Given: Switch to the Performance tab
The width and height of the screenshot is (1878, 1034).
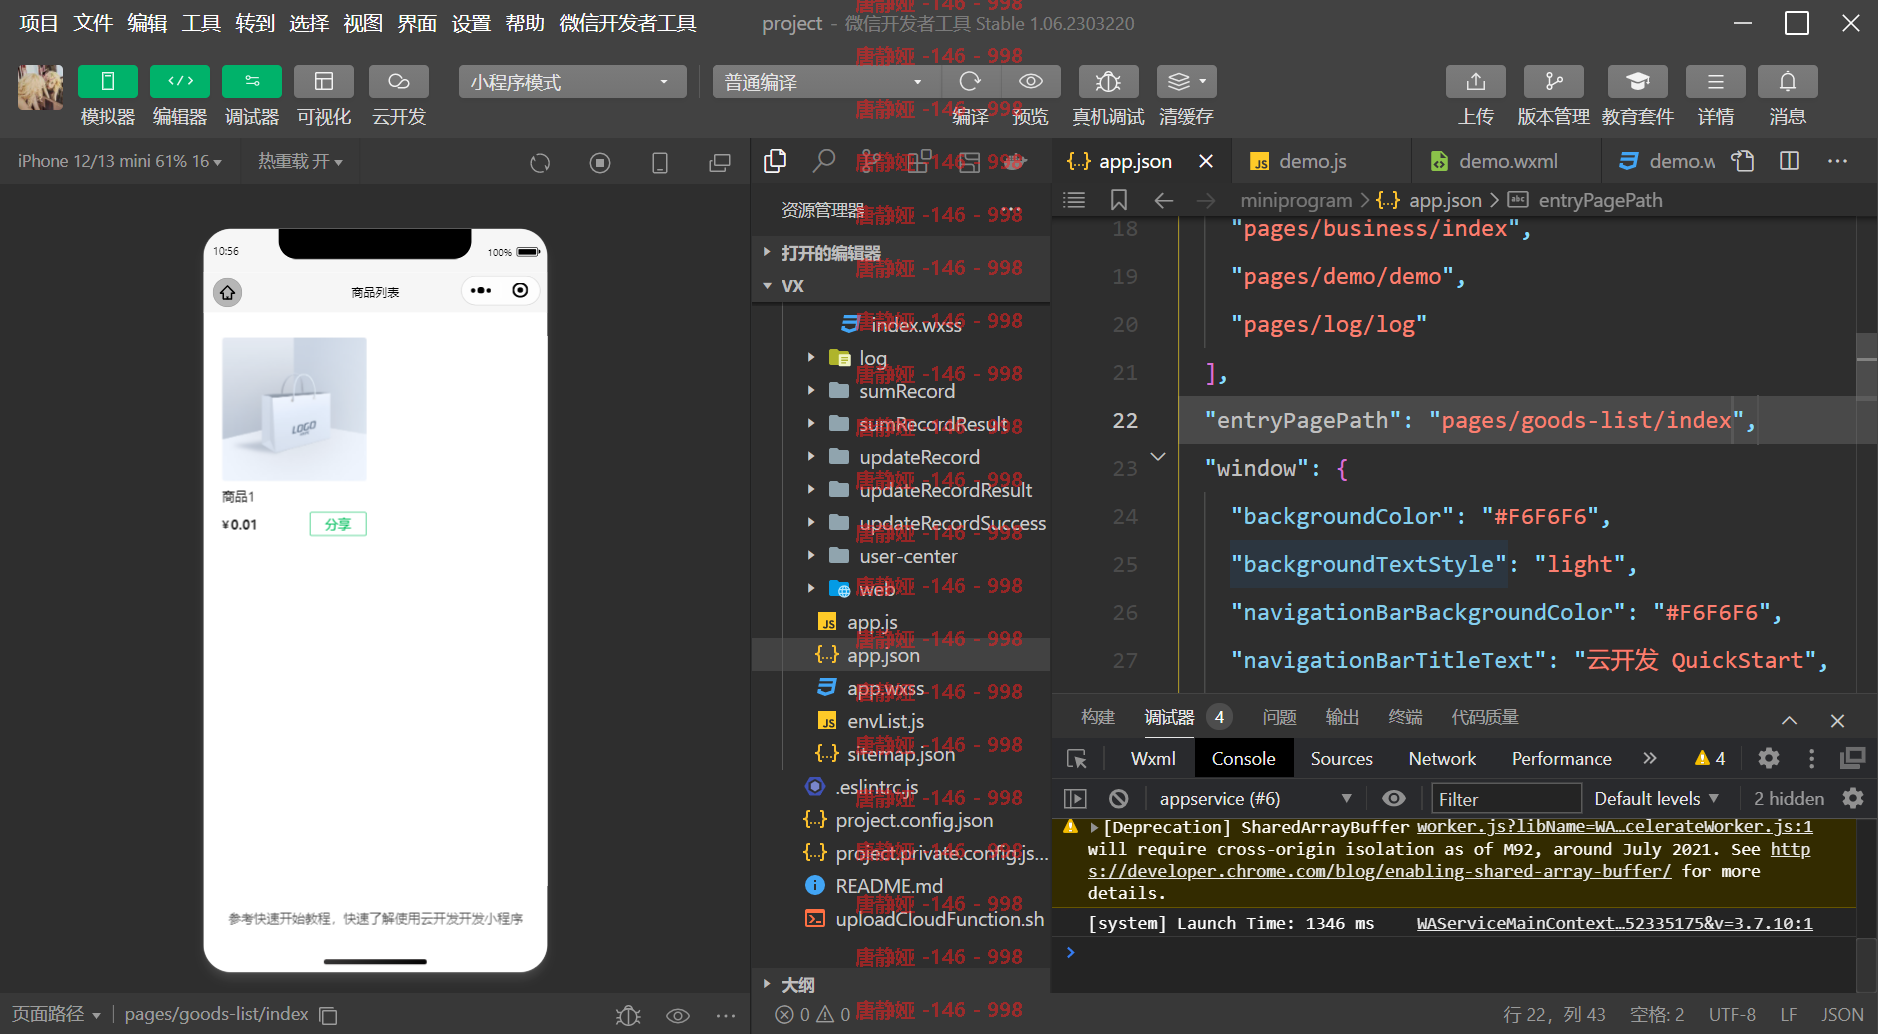Looking at the screenshot, I should (1561, 759).
